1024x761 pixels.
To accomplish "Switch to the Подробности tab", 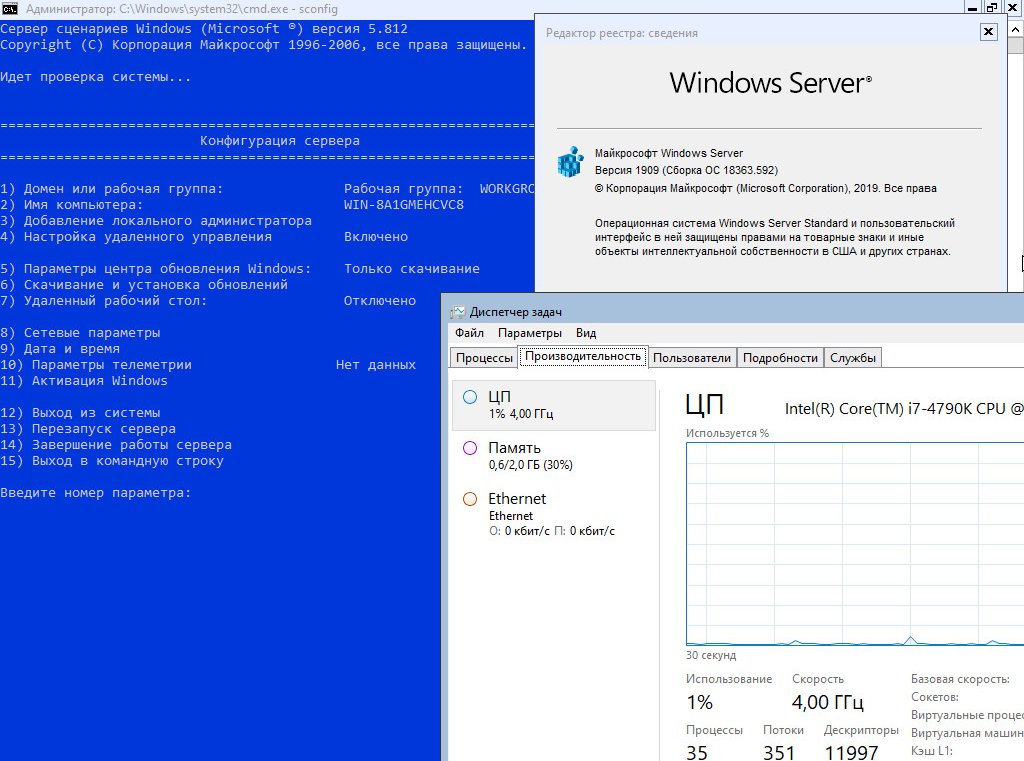I will [x=780, y=358].
